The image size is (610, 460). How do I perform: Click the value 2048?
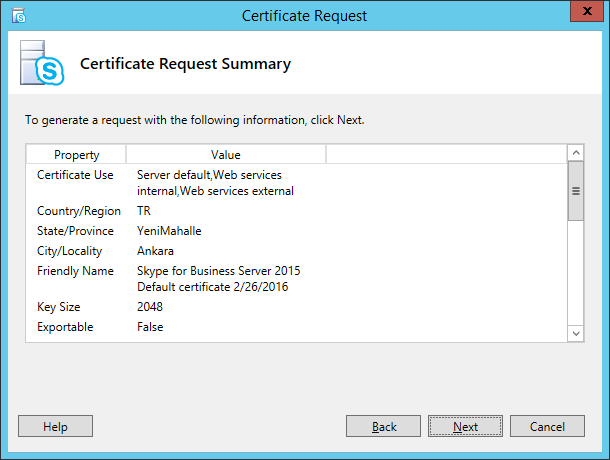click(150, 307)
